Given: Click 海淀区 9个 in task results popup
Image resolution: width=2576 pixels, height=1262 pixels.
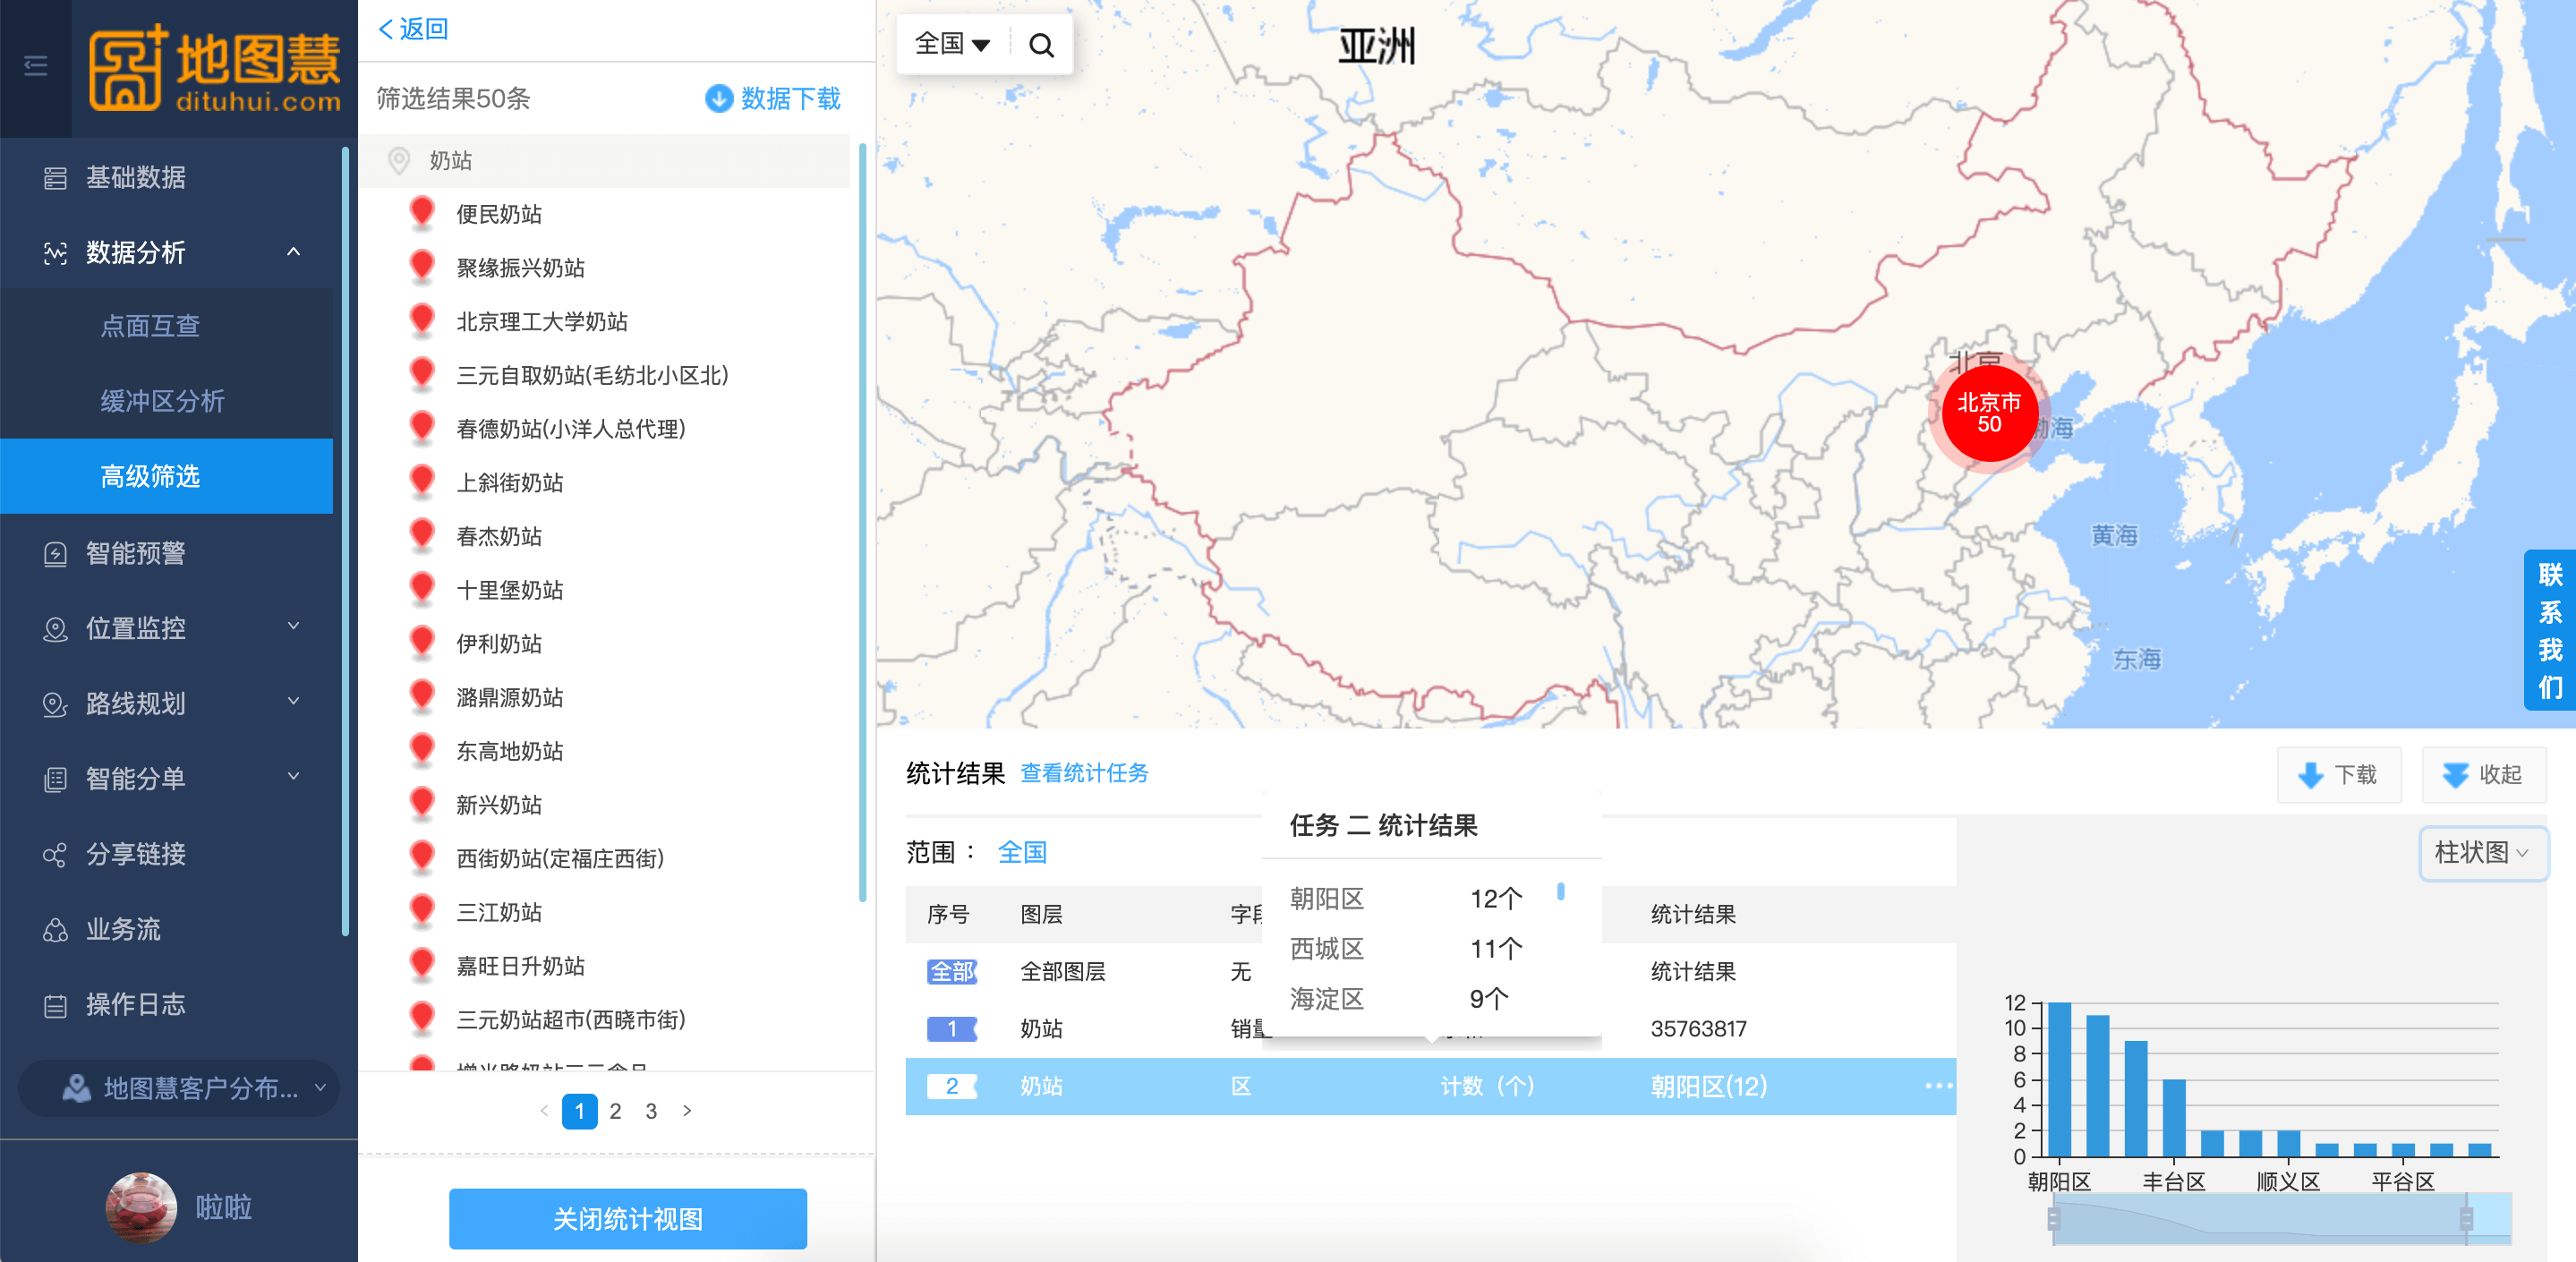Looking at the screenshot, I should 1399,998.
